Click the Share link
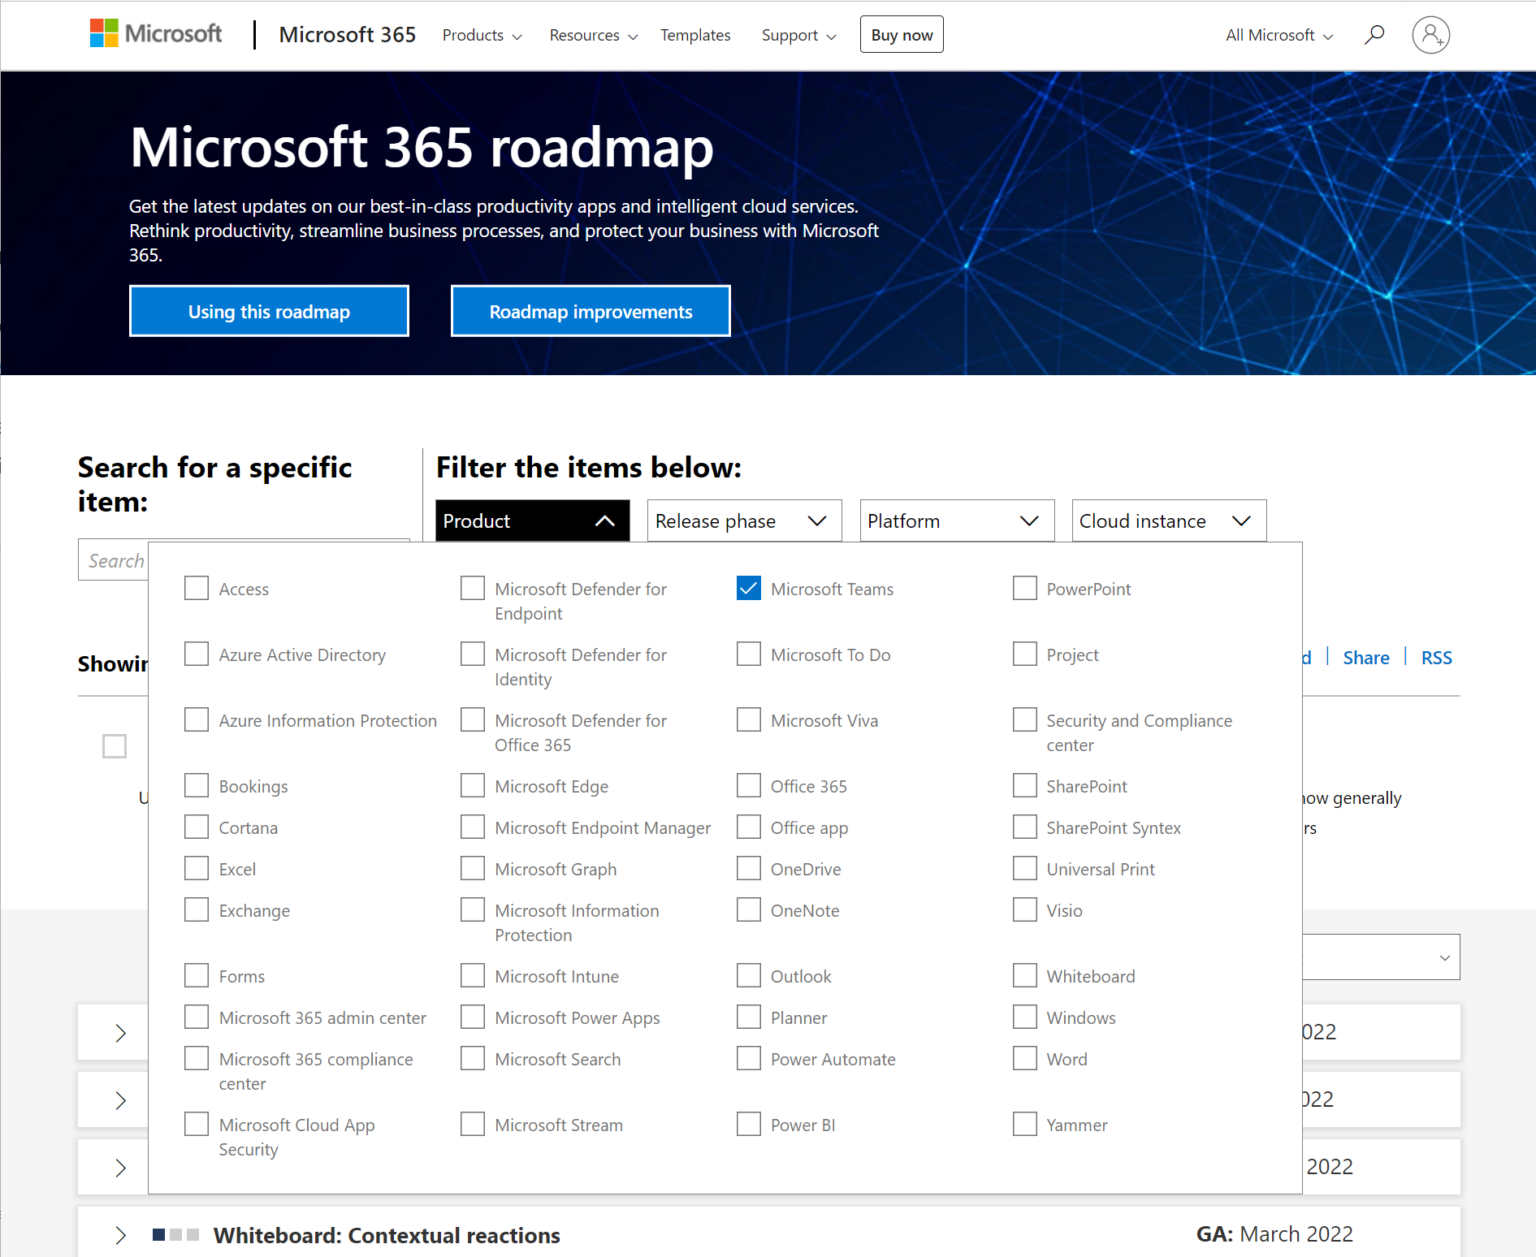The image size is (1536, 1257). 1365,658
